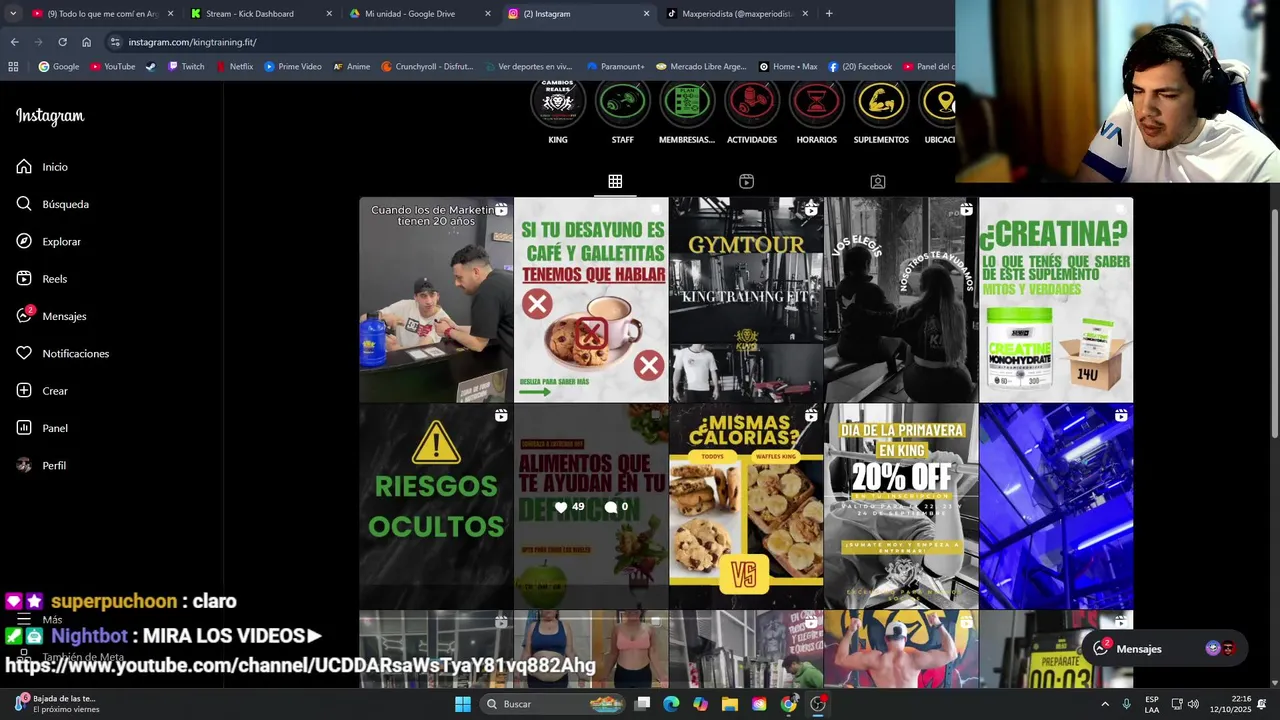Screen dimensions: 1280x720
Task: Click the Crear plus icon
Action: [x=24, y=391]
